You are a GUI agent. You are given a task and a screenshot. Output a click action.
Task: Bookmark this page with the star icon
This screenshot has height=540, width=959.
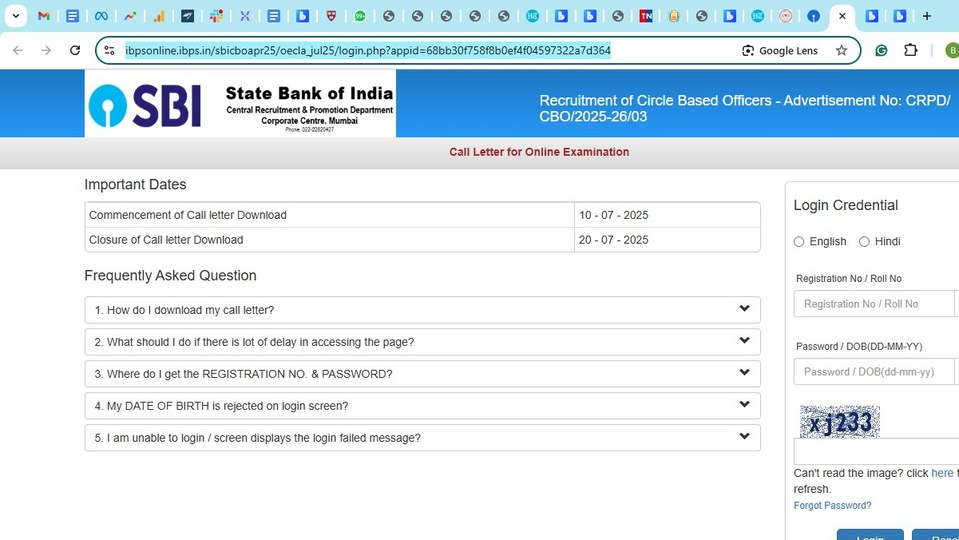[x=842, y=50]
